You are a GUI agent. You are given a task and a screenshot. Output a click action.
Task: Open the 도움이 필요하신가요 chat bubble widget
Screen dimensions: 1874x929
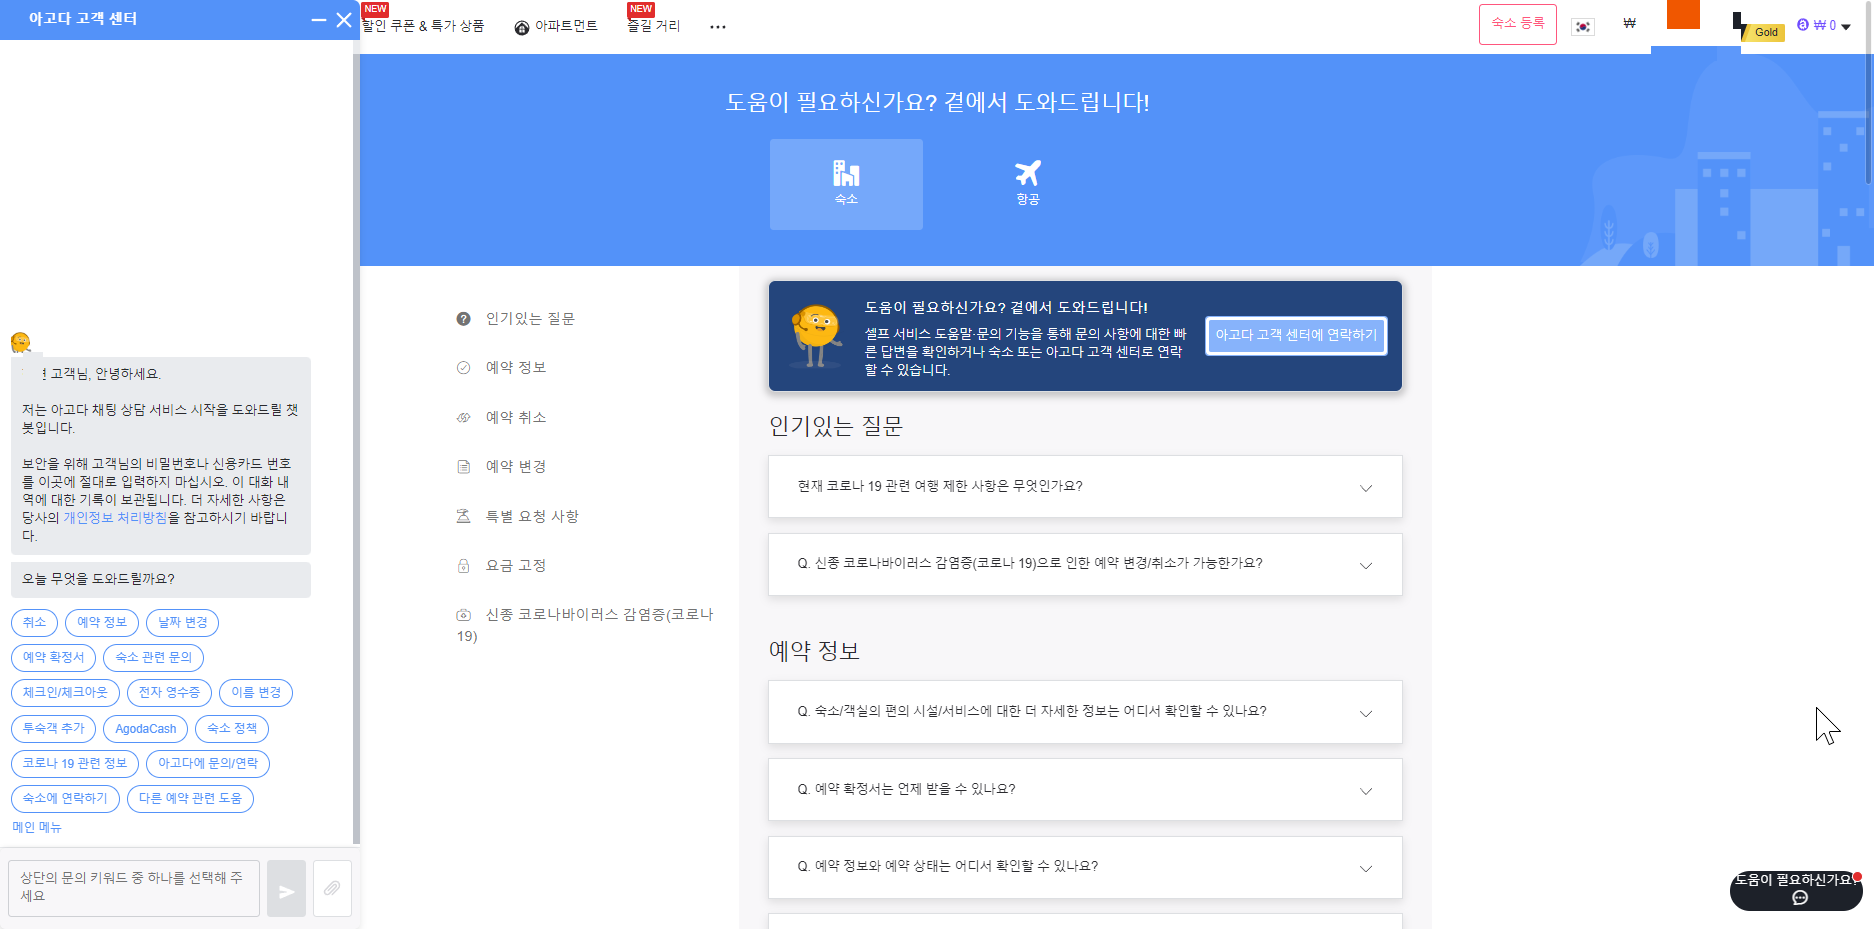point(1796,890)
